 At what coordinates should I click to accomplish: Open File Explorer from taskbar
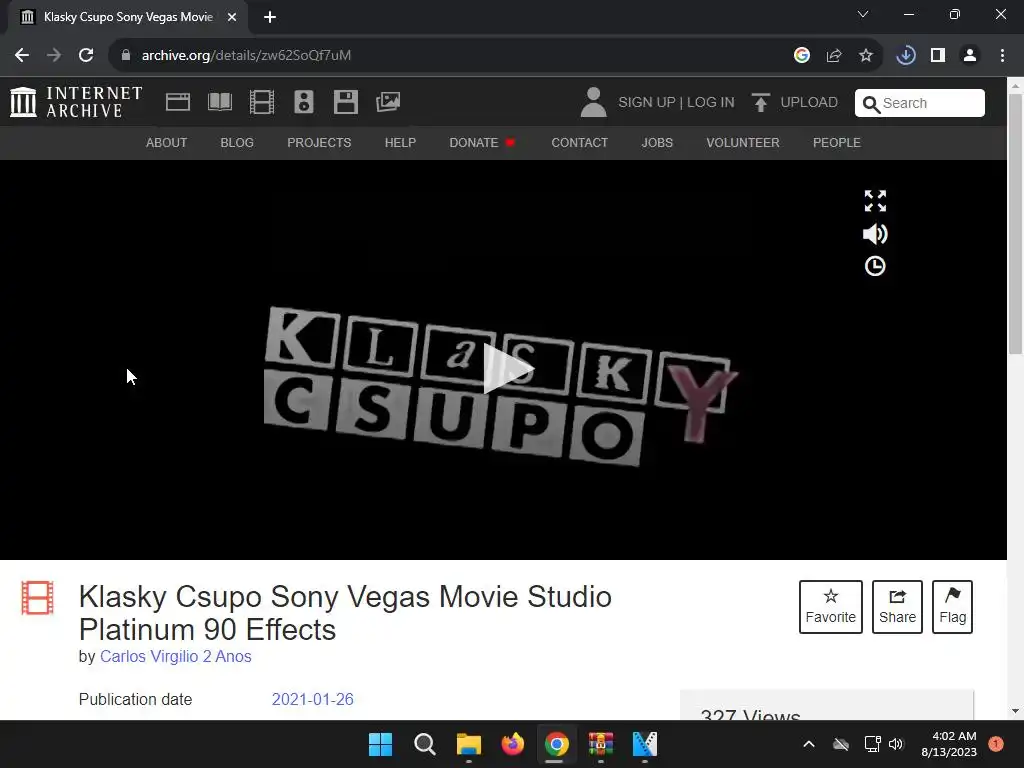468,744
